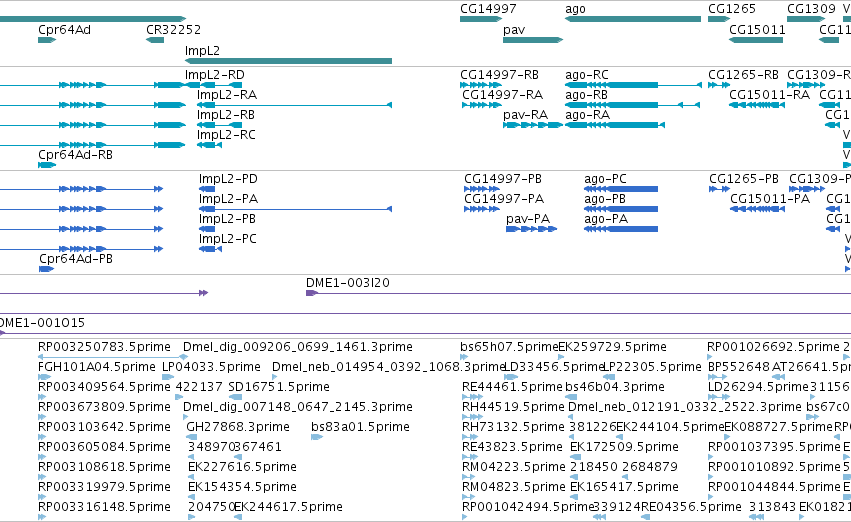Click the ago-RB transcript label

(586, 95)
